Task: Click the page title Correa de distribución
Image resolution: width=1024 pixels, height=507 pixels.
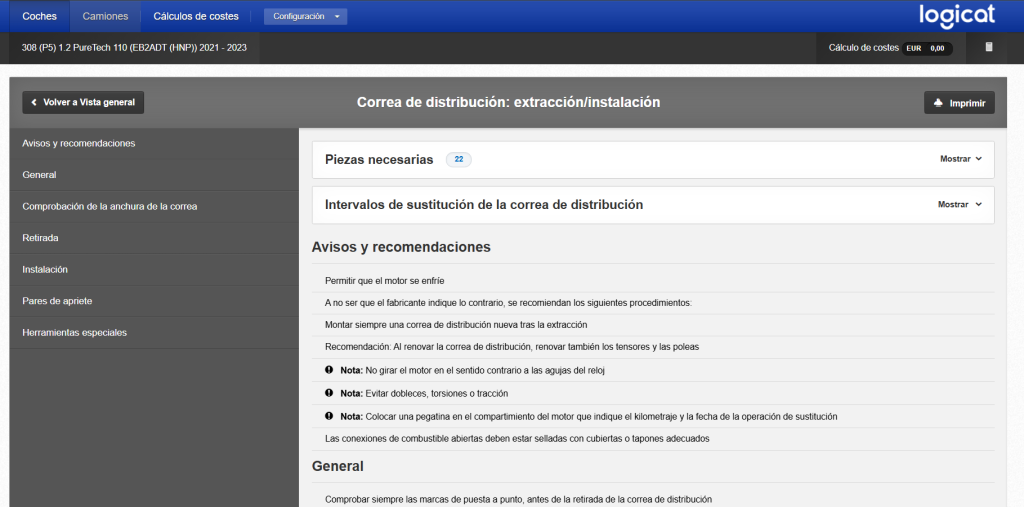Action: click(x=508, y=102)
